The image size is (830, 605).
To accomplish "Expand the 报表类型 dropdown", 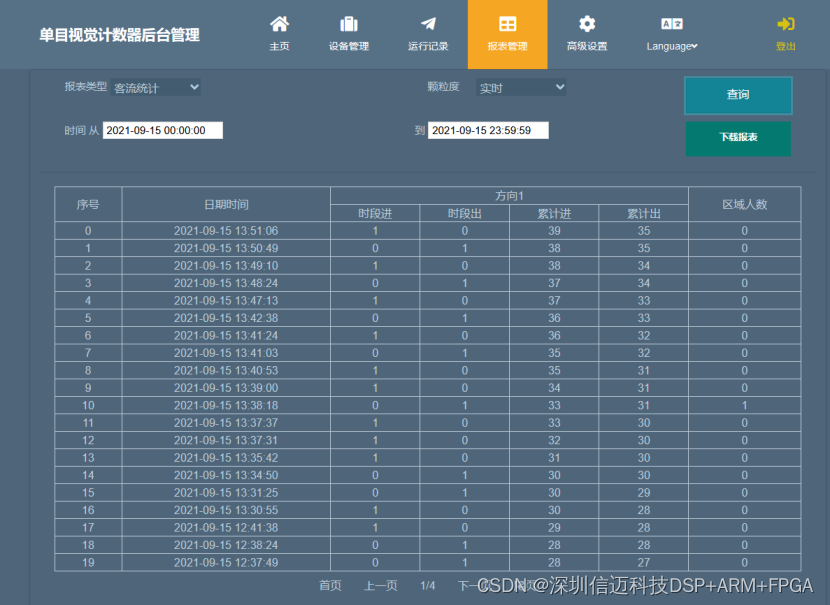I will [x=157, y=88].
